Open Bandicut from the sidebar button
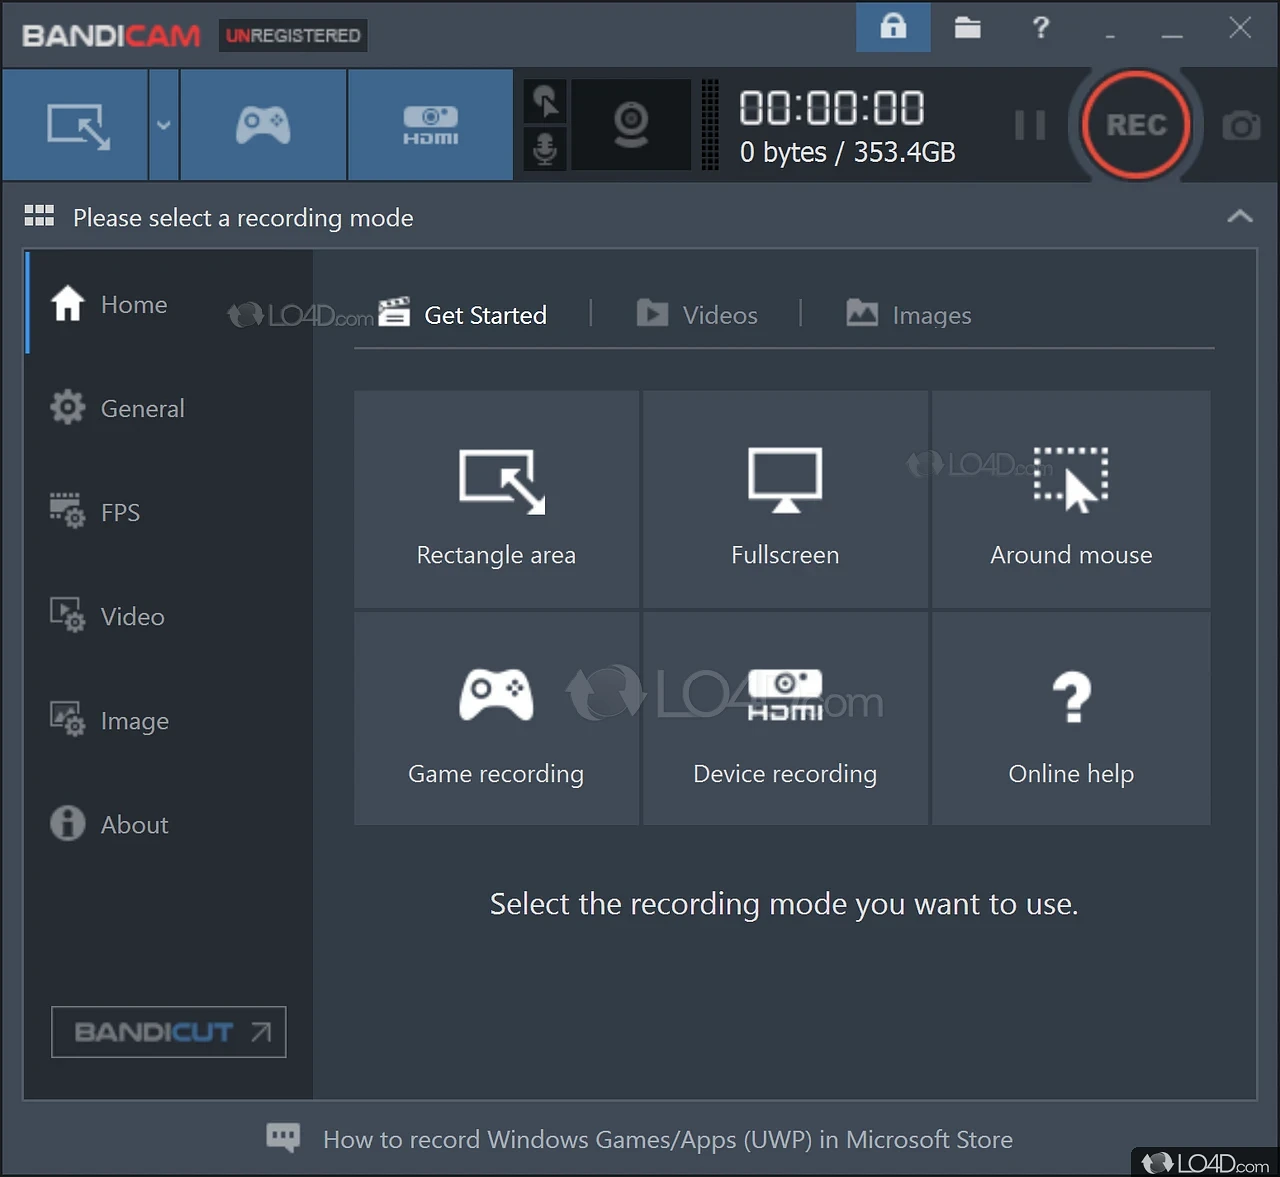The width and height of the screenshot is (1280, 1177). [168, 1032]
